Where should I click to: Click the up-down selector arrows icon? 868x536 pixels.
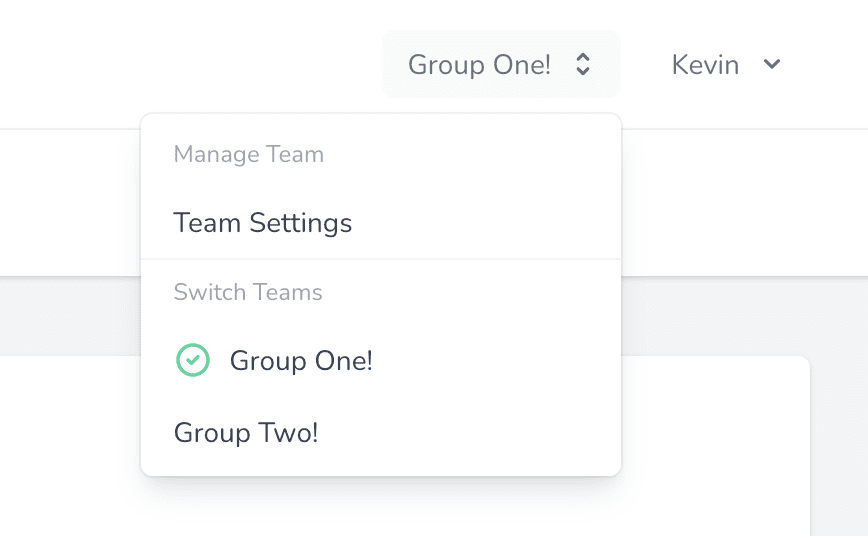583,65
